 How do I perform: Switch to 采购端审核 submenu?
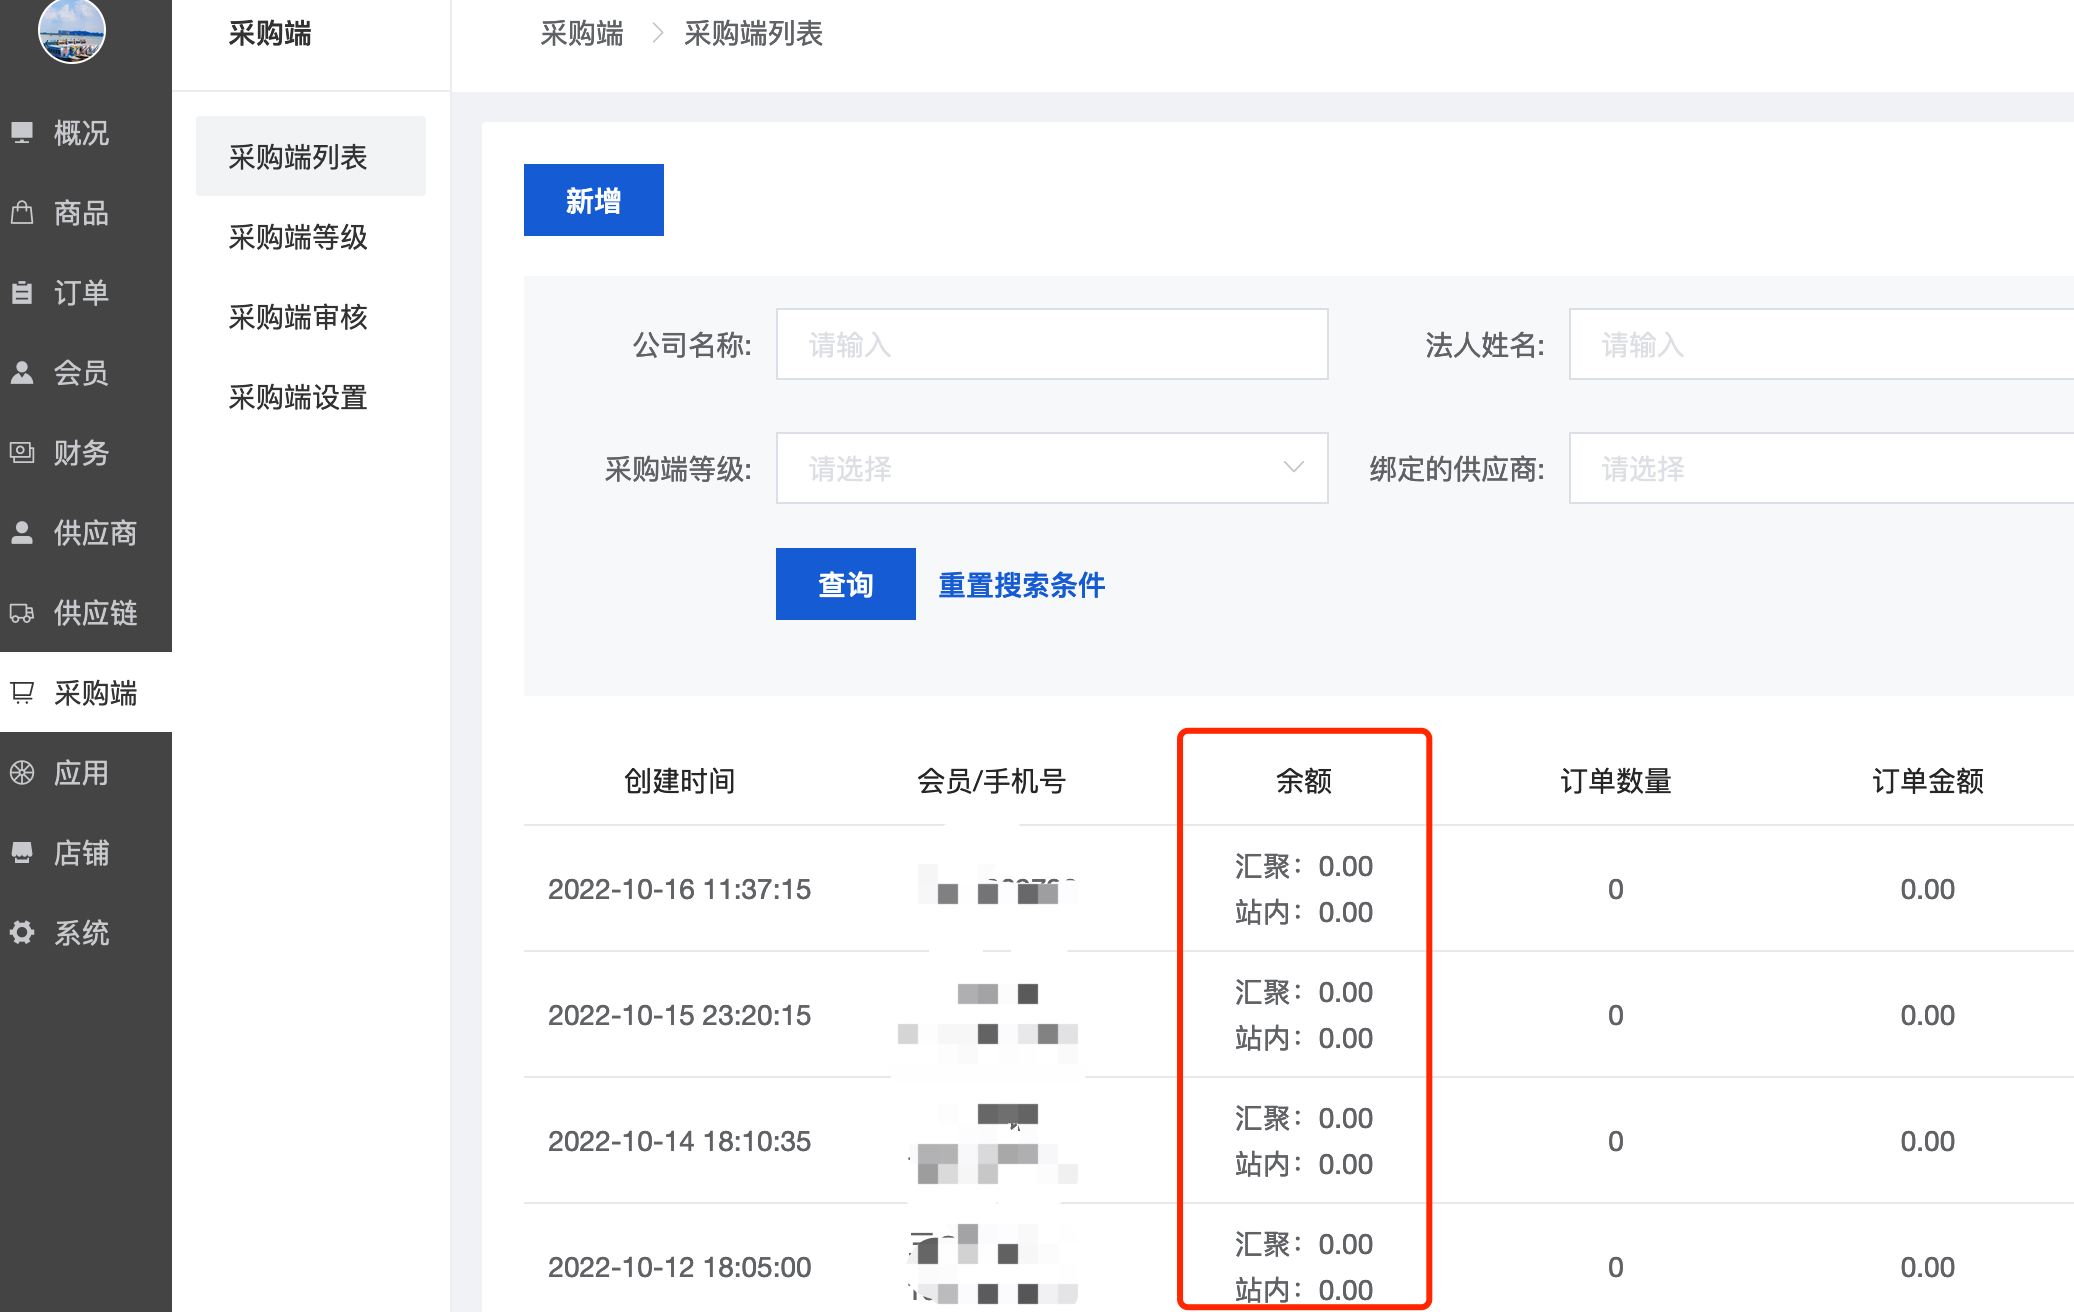(x=298, y=317)
